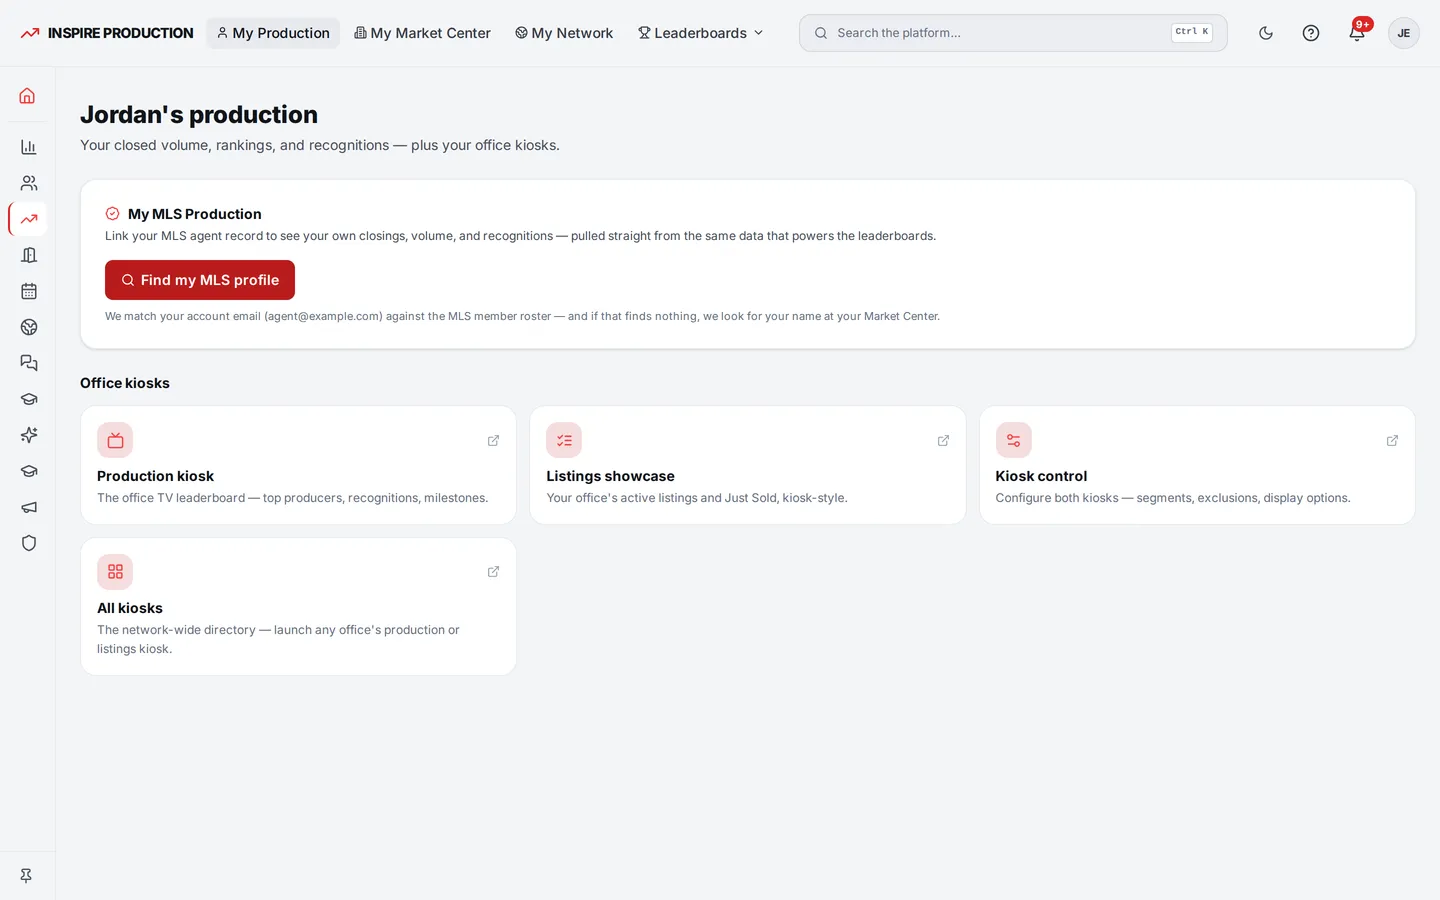
Task: Launch Kiosk control external link icon
Action: click(x=1392, y=440)
